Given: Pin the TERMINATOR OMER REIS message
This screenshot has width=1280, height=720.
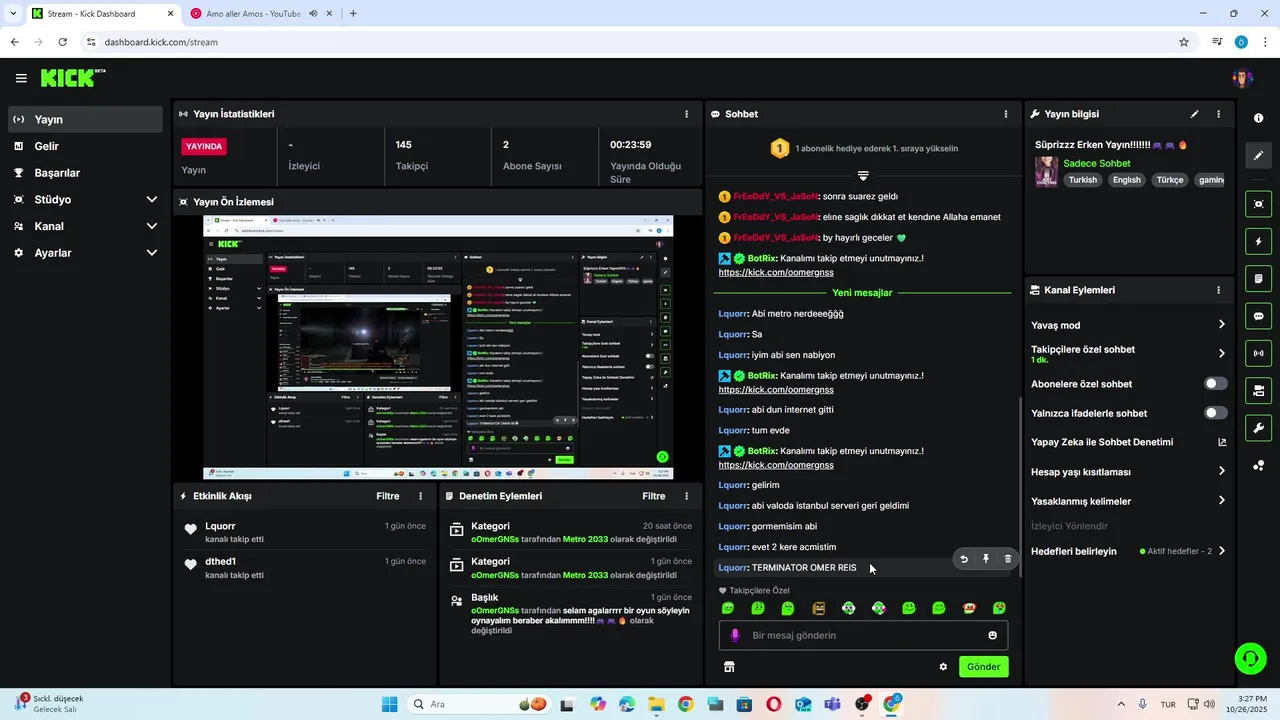Looking at the screenshot, I should [x=986, y=559].
